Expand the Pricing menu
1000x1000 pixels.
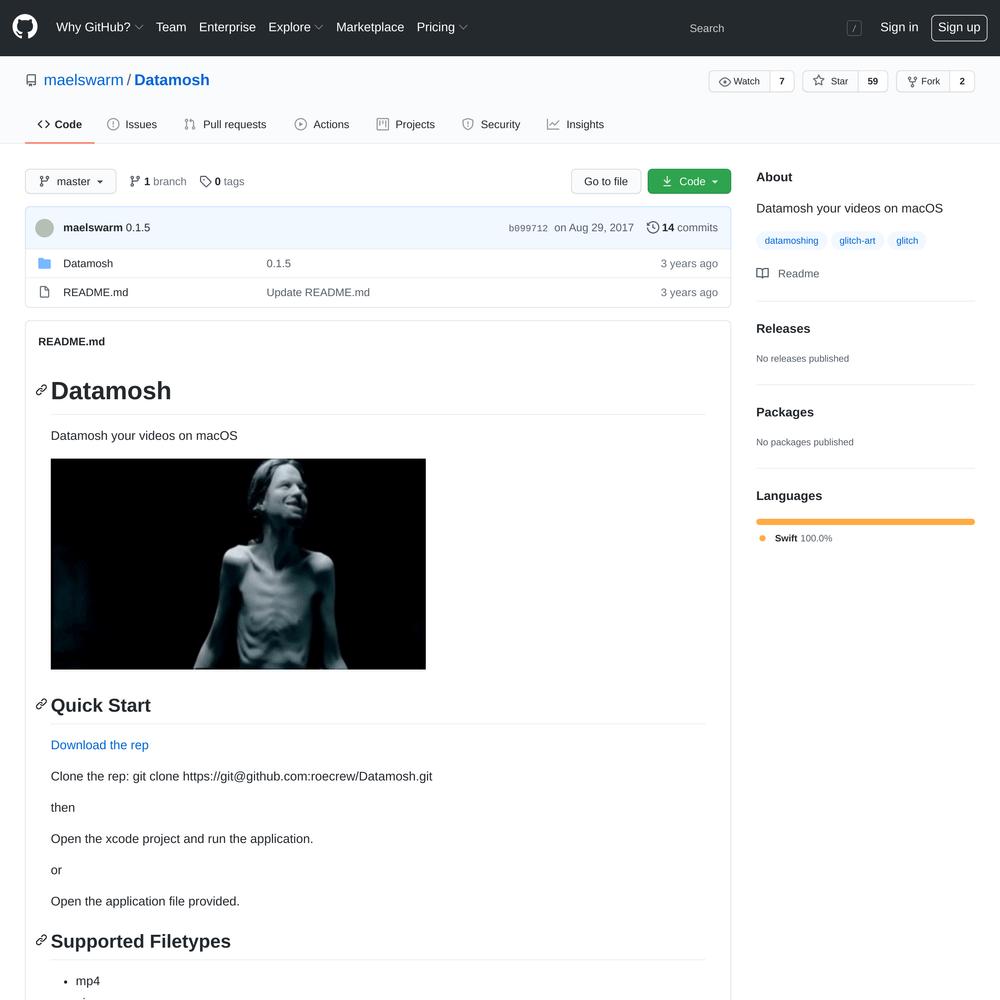(x=442, y=27)
